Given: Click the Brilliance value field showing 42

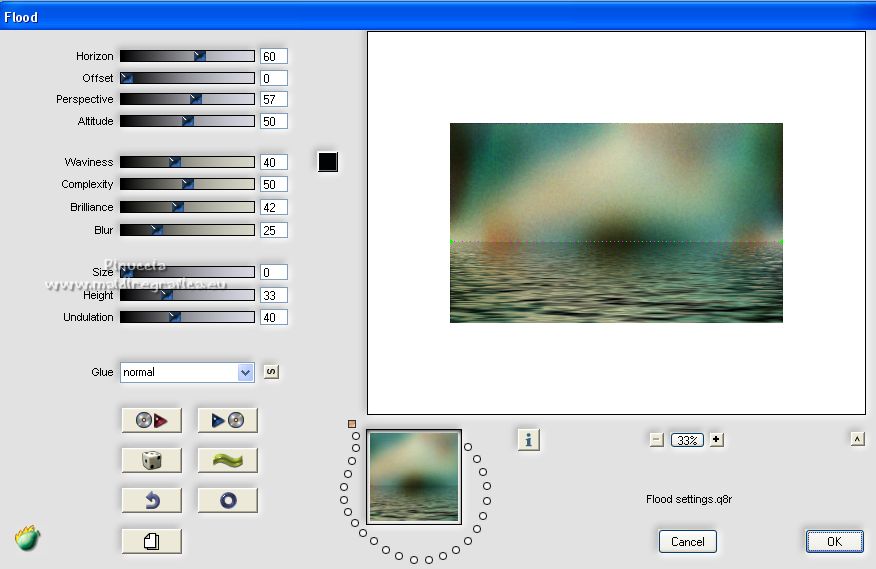Looking at the screenshot, I should (x=274, y=207).
